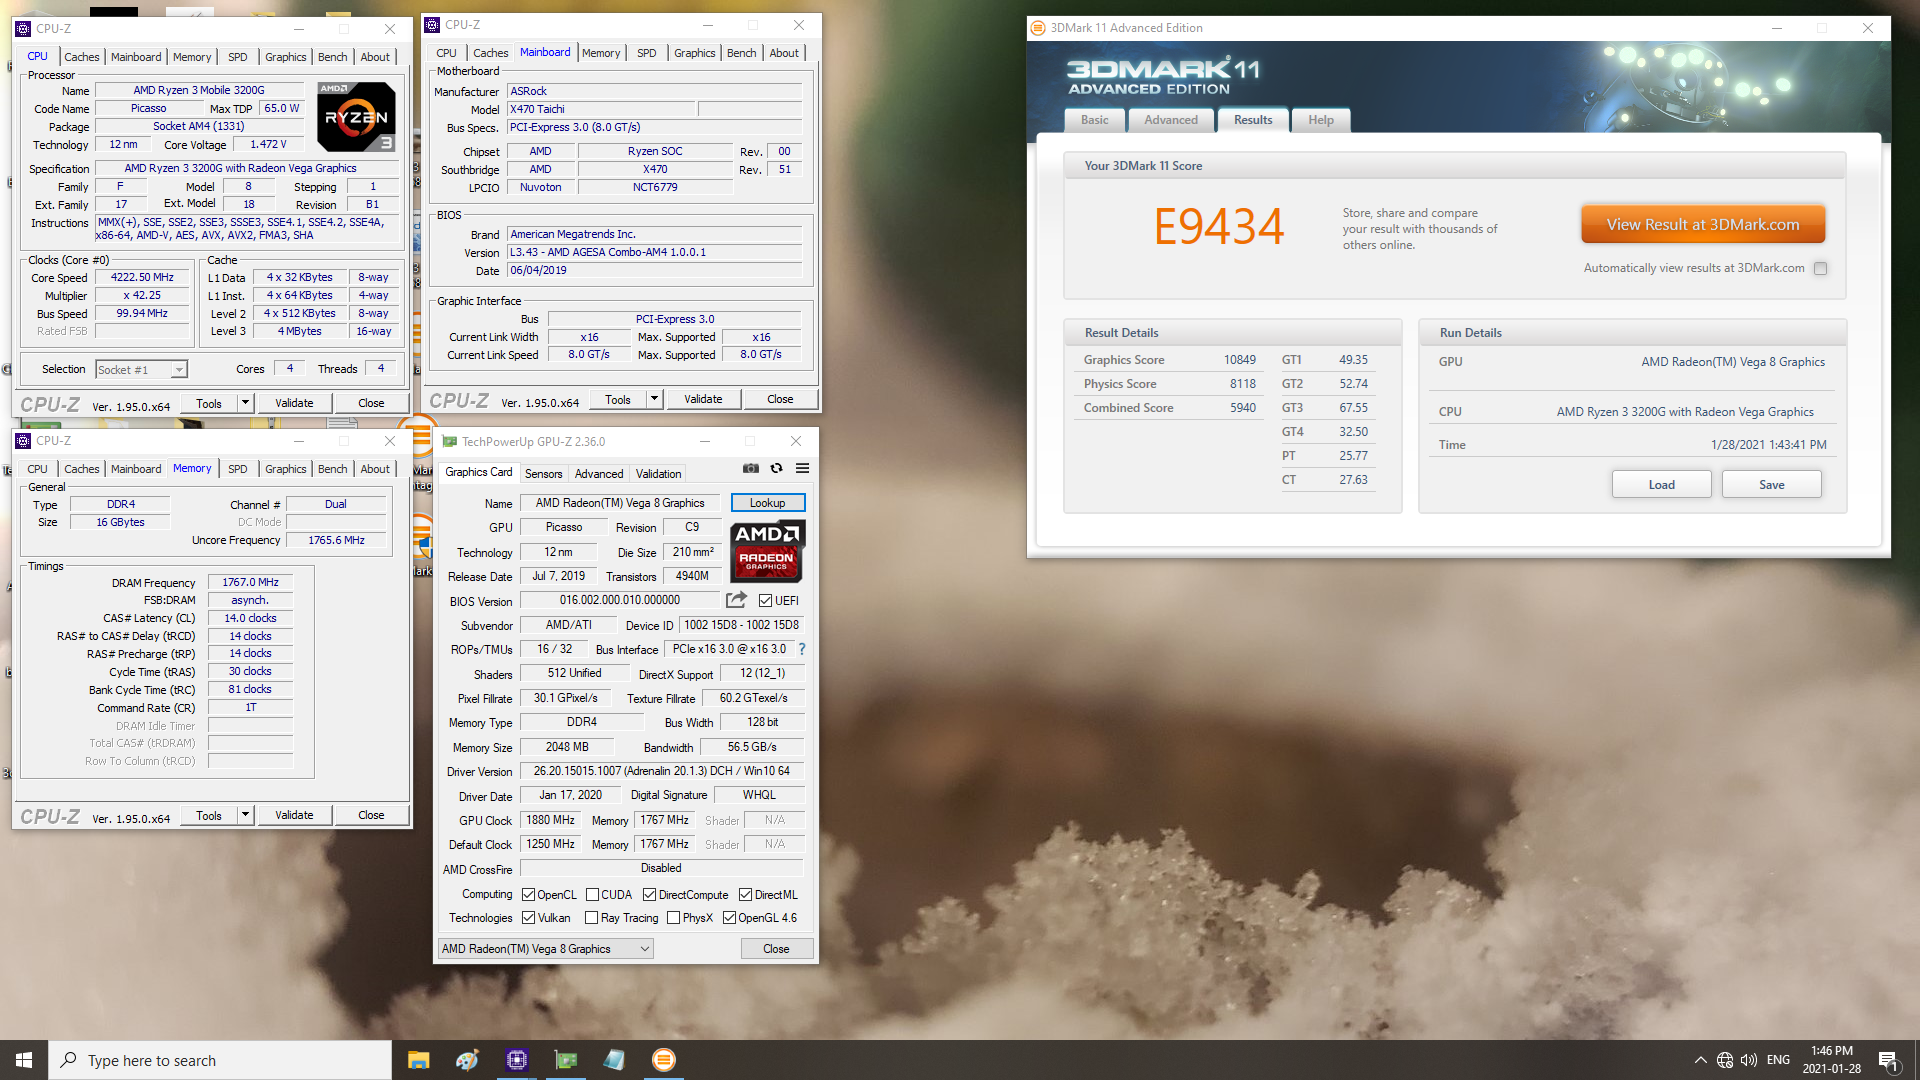Click the Graphics Score value 10849
This screenshot has height=1080, width=1920.
(x=1239, y=360)
